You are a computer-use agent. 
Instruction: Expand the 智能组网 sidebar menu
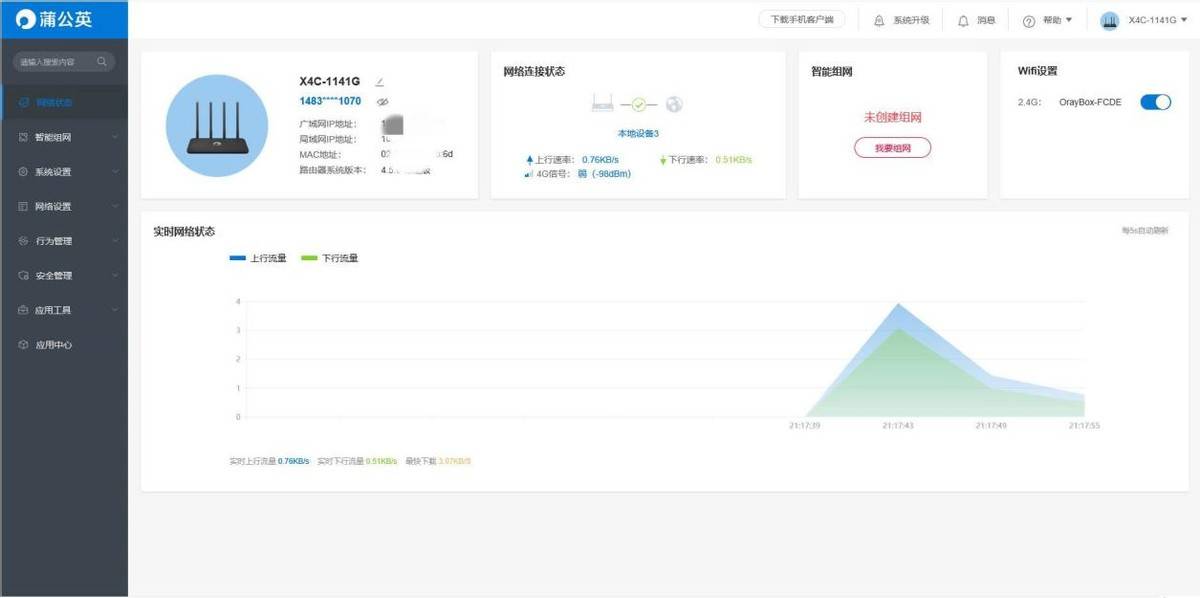64,137
